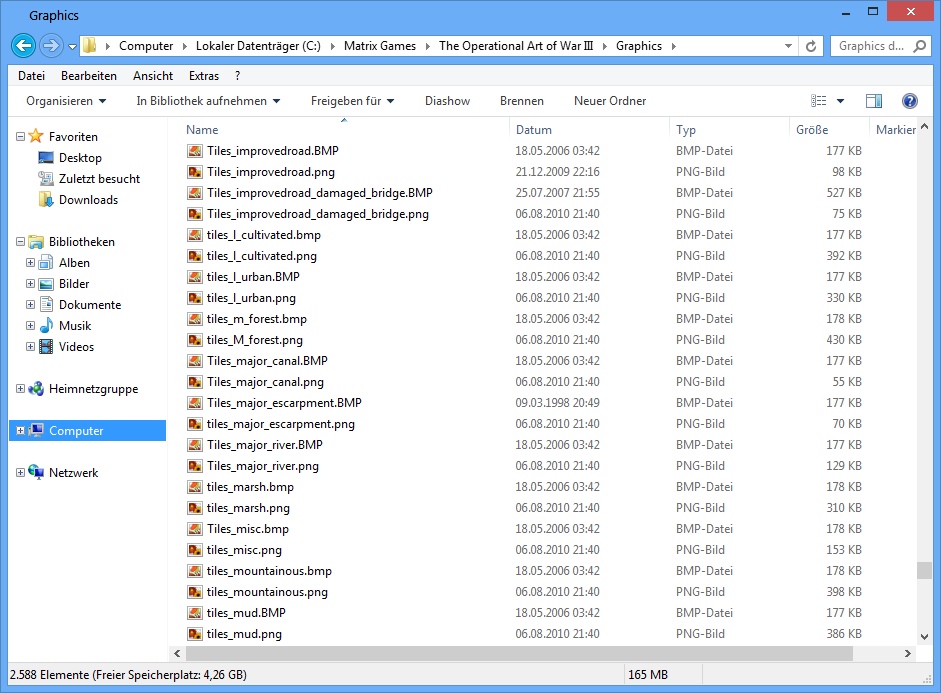941x693 pixels.
Task: Sort by Größe column header
Action: tap(812, 130)
